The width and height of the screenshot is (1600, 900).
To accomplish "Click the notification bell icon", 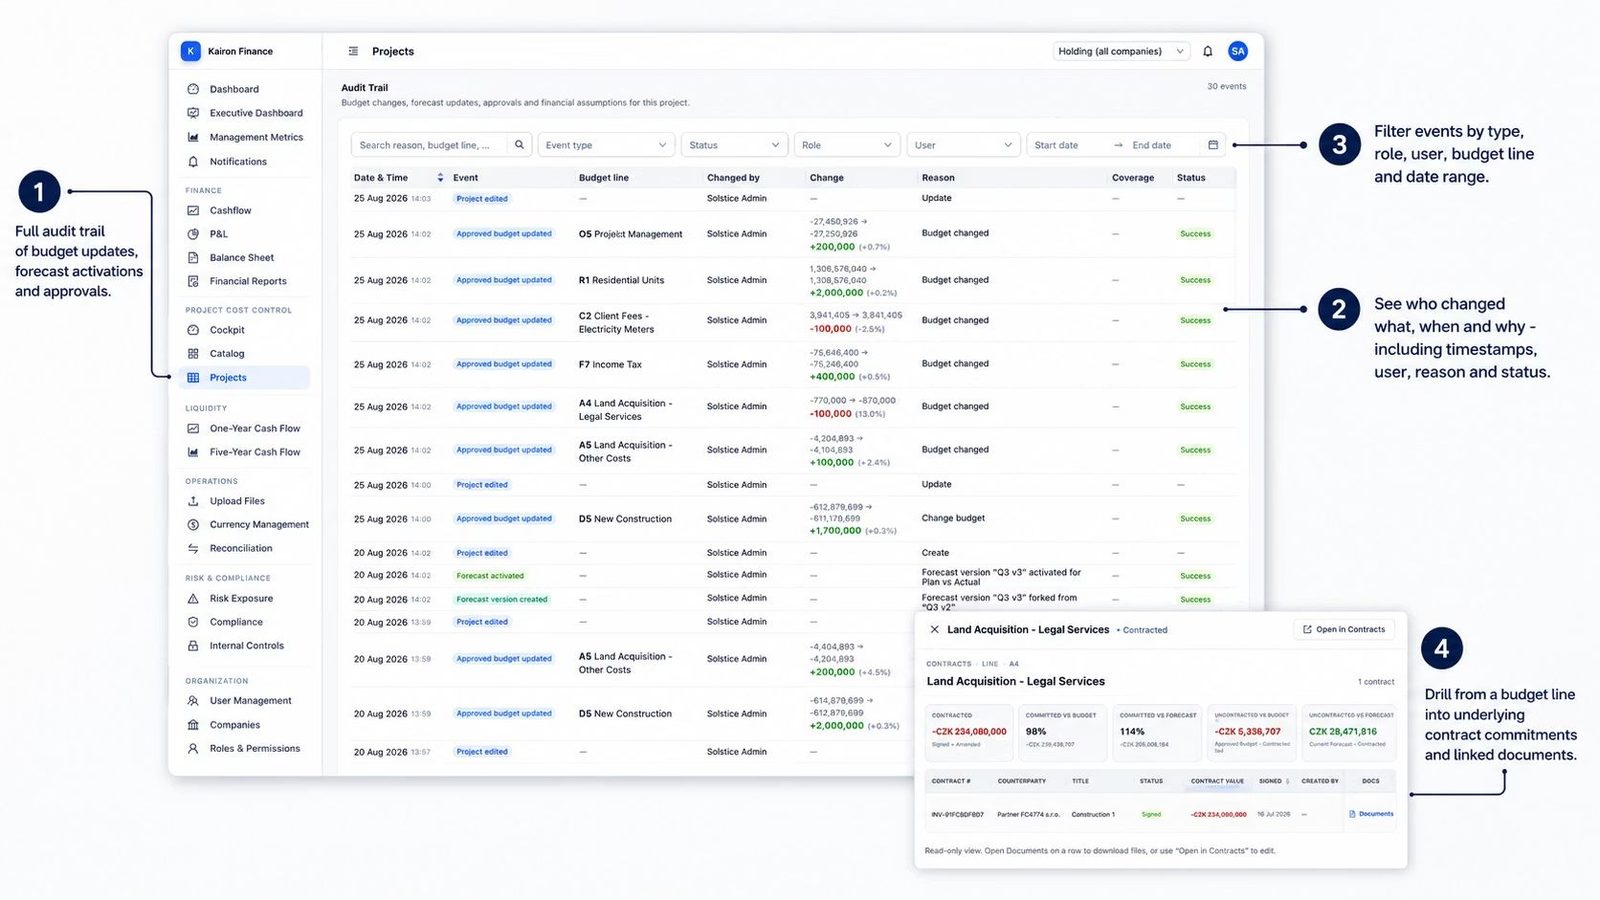I will [x=1207, y=51].
